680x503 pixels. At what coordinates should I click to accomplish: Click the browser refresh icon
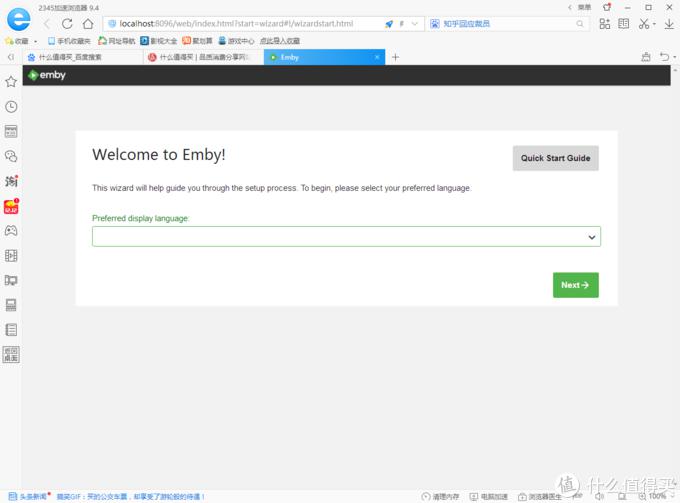[x=67, y=23]
